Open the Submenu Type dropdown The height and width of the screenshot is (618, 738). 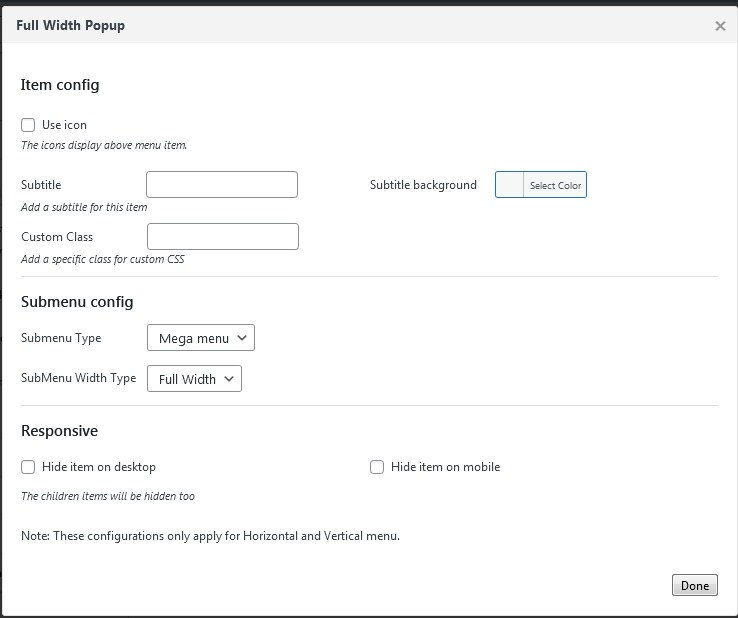pyautogui.click(x=200, y=338)
